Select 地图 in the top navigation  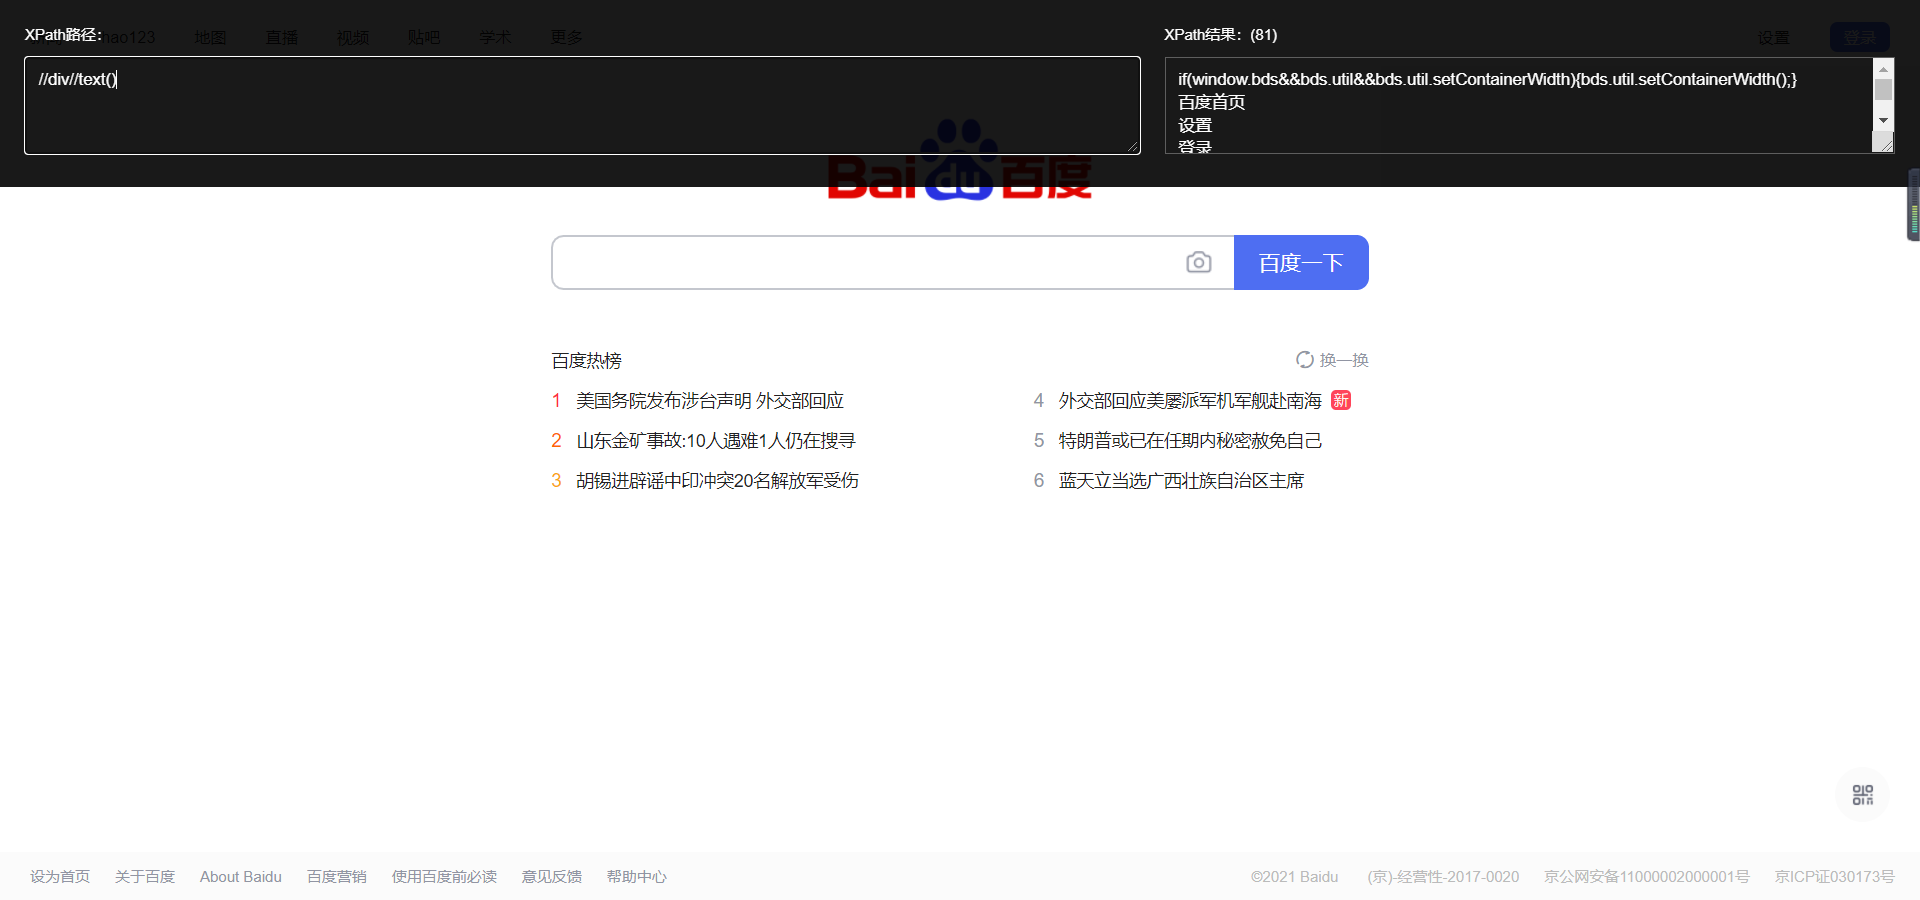[210, 37]
